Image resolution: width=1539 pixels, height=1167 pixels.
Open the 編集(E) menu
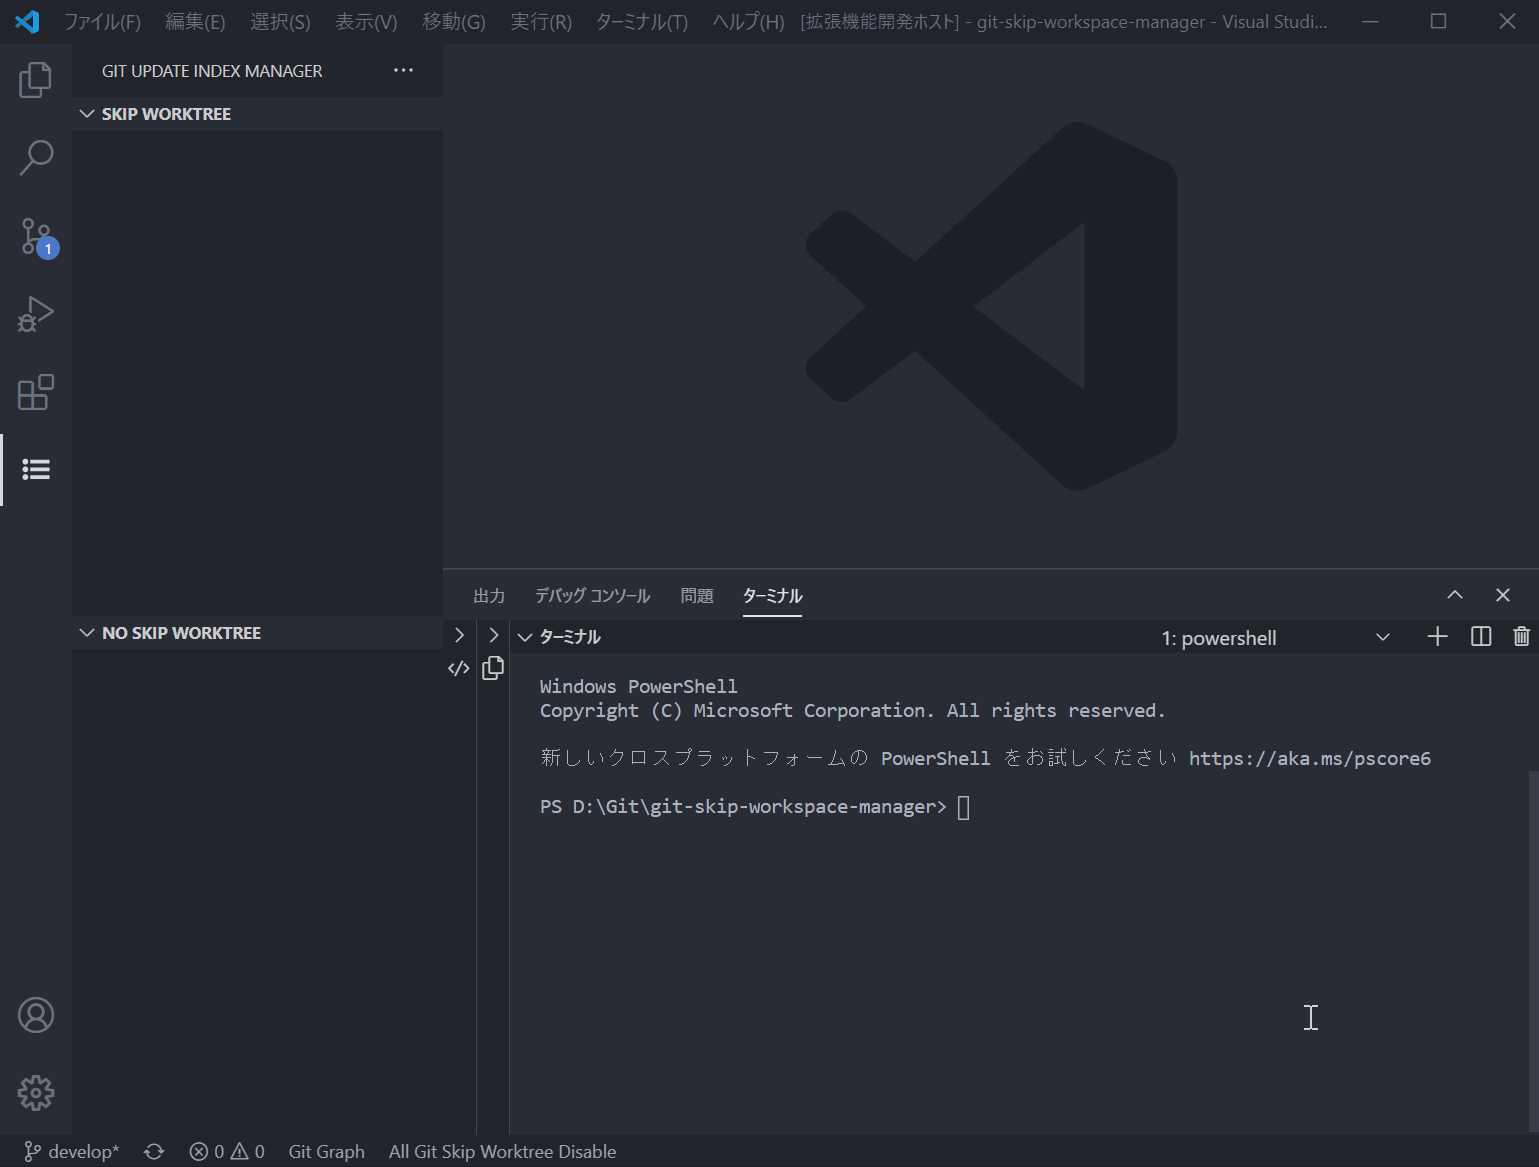pyautogui.click(x=195, y=22)
